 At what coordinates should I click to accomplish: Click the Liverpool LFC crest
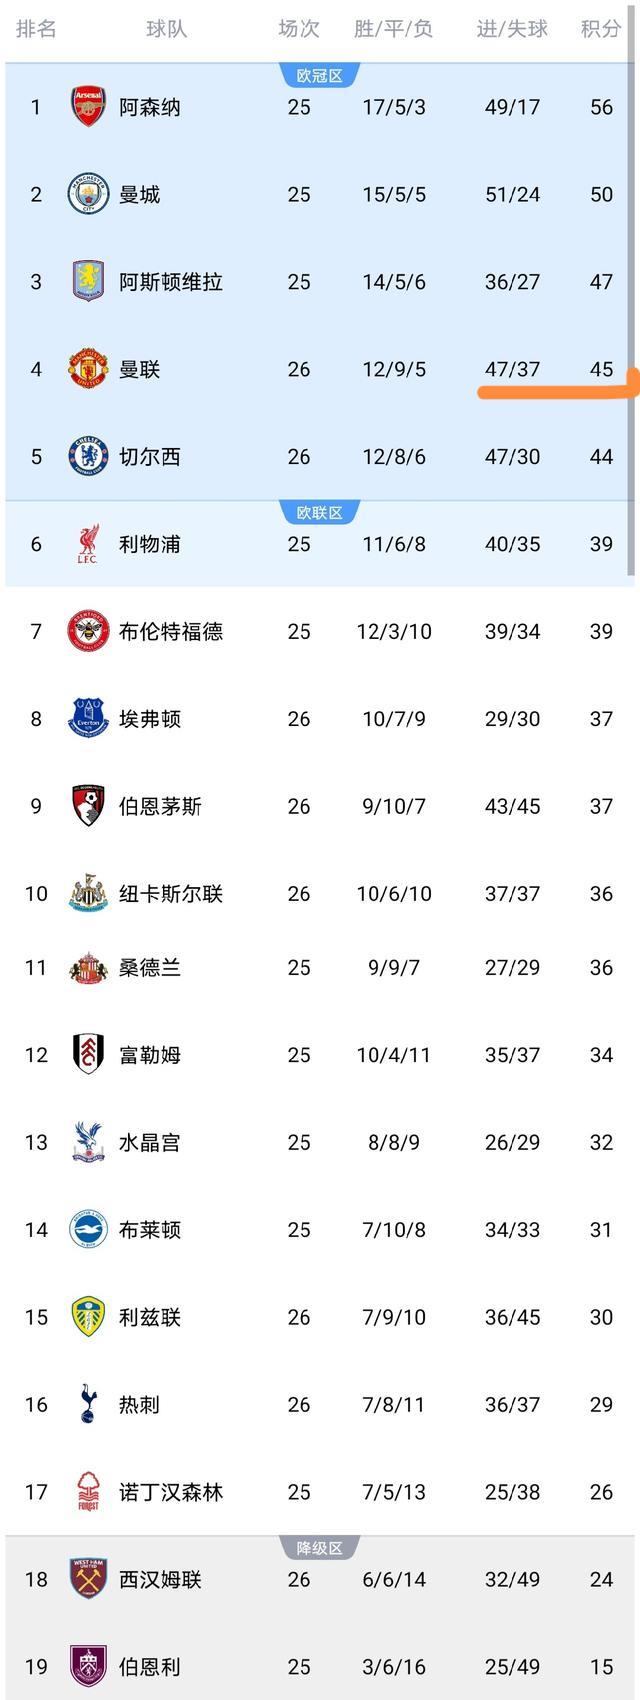(88, 544)
